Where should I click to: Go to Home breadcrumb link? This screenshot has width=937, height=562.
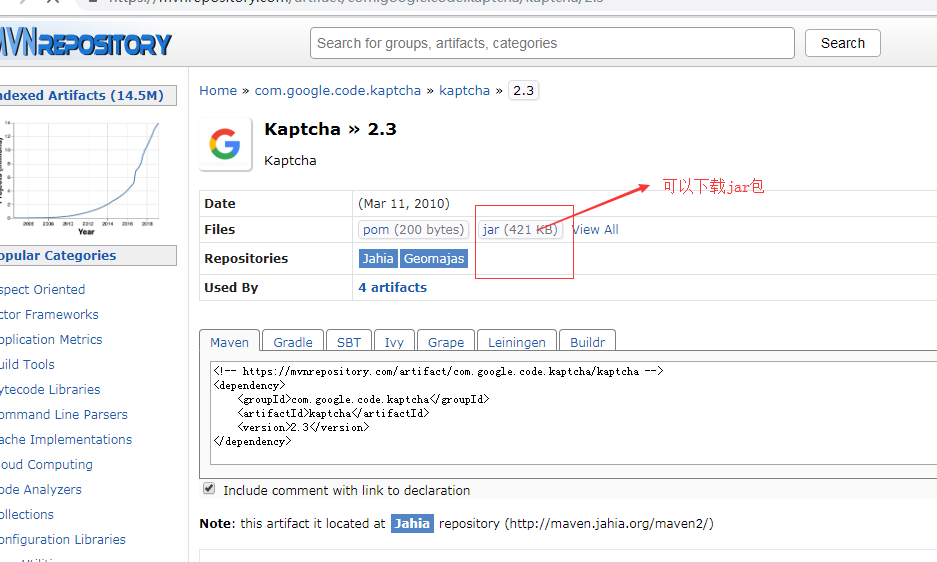[218, 90]
